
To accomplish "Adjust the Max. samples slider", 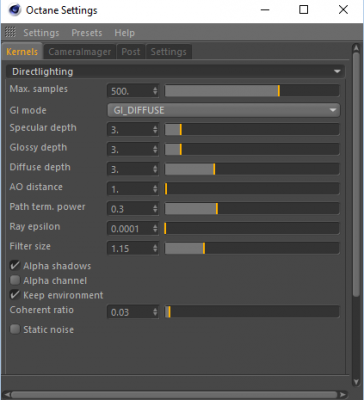I will [x=252, y=91].
